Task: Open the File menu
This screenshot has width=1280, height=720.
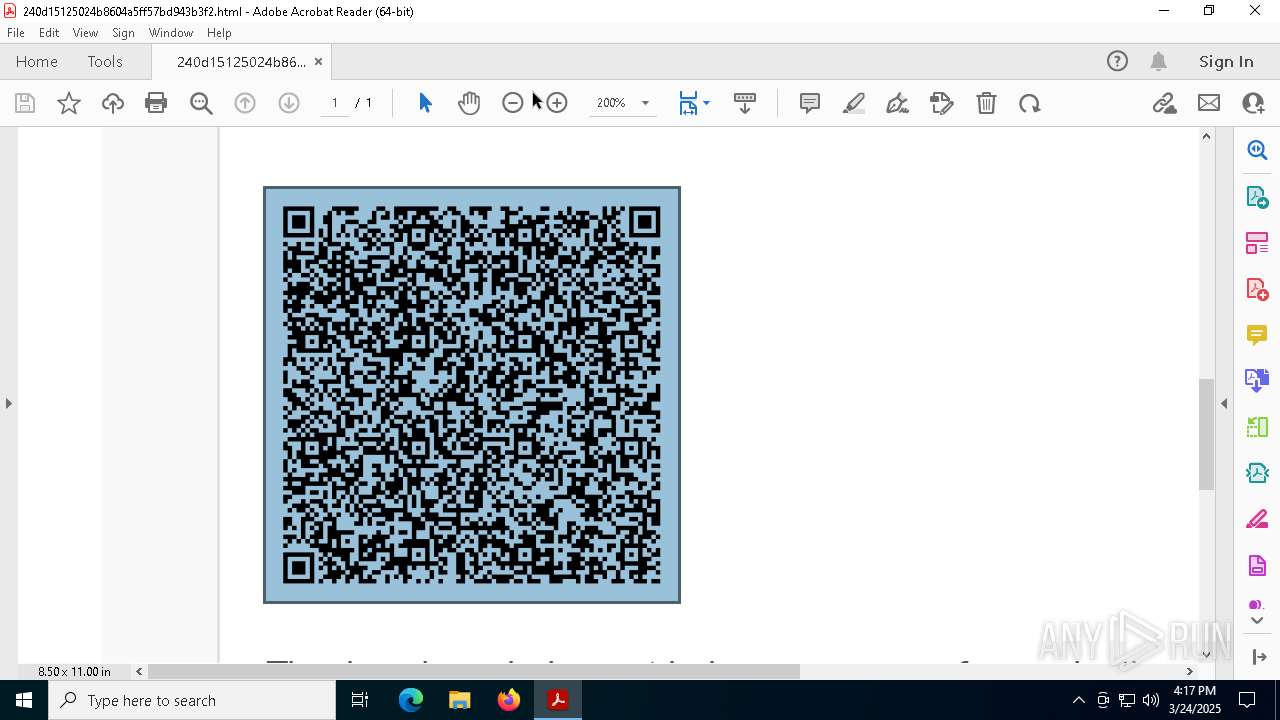Action: tap(16, 32)
